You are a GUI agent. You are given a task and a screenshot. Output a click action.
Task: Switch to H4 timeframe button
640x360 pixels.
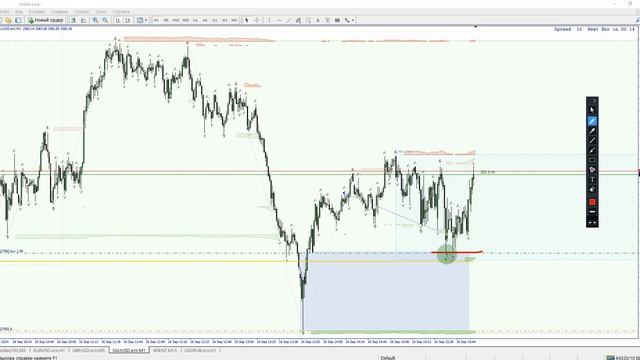point(205,20)
